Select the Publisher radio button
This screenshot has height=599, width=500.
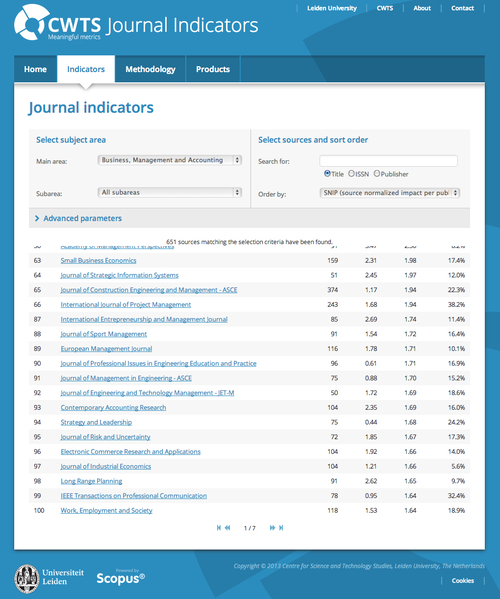377,173
